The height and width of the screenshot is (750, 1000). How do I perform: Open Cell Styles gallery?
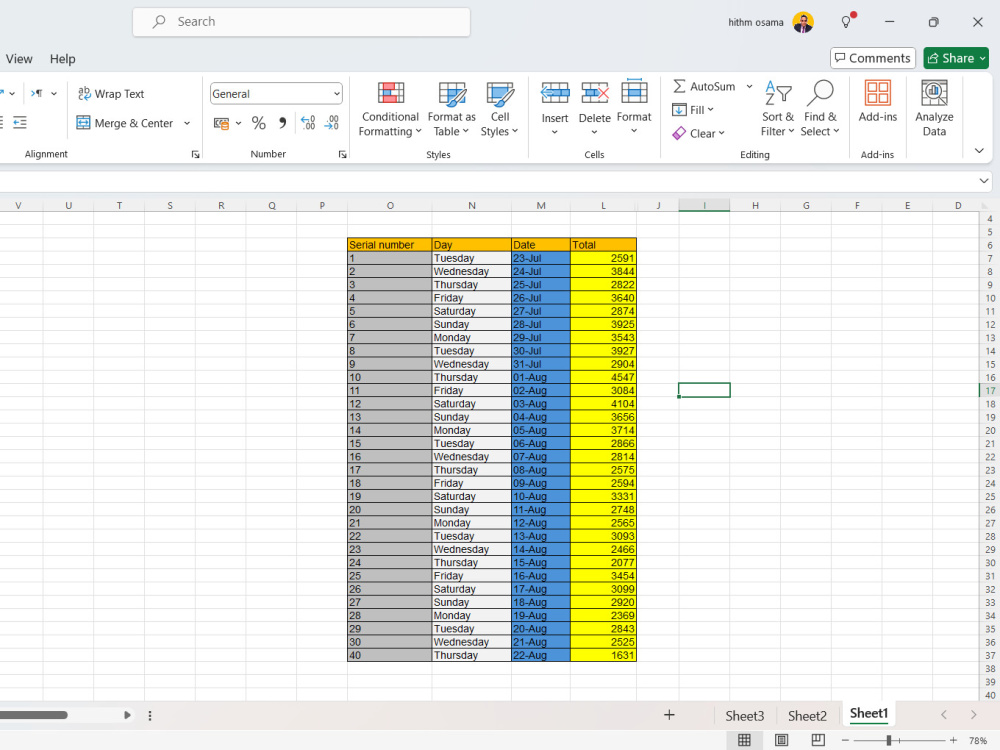coord(499,109)
